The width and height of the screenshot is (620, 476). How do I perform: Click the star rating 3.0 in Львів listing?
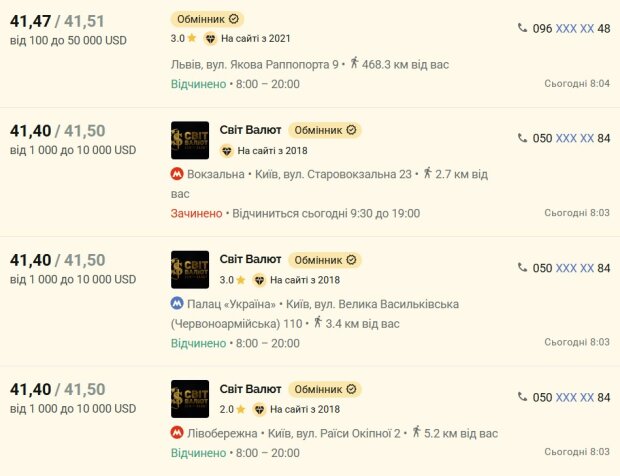click(183, 38)
